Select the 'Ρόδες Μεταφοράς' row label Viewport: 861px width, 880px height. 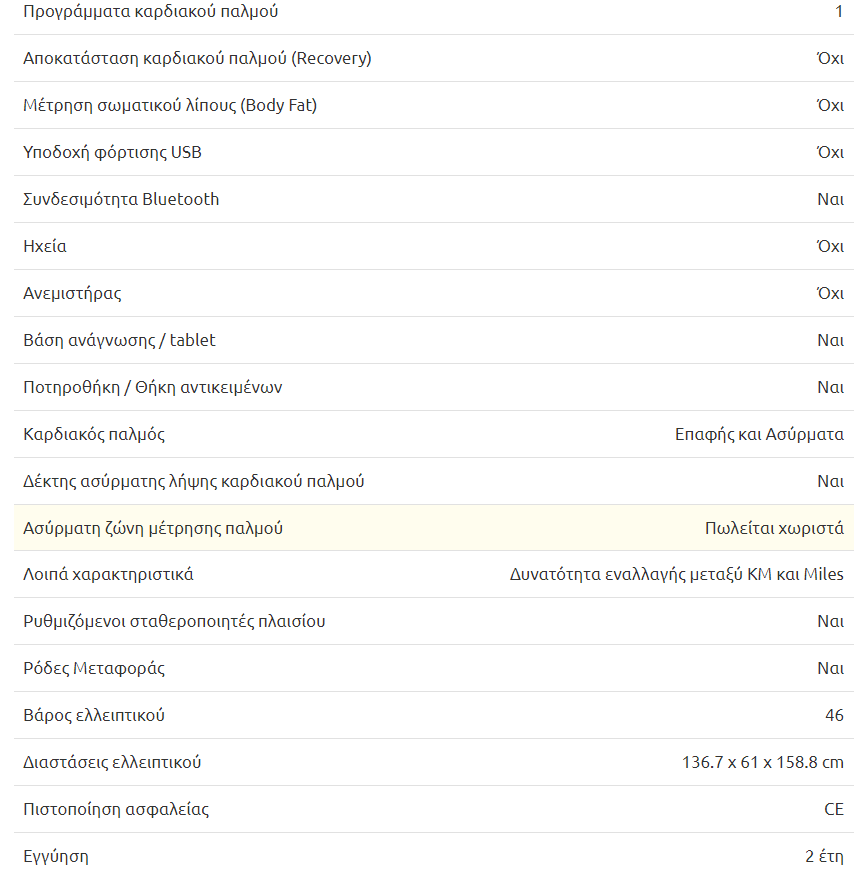point(94,668)
